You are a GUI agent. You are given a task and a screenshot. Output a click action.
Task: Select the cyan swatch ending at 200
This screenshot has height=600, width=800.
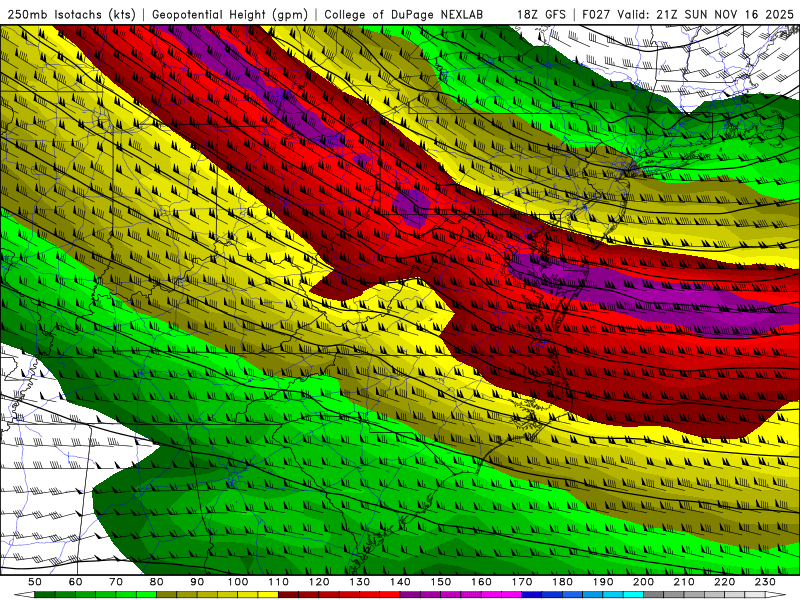[633, 595]
